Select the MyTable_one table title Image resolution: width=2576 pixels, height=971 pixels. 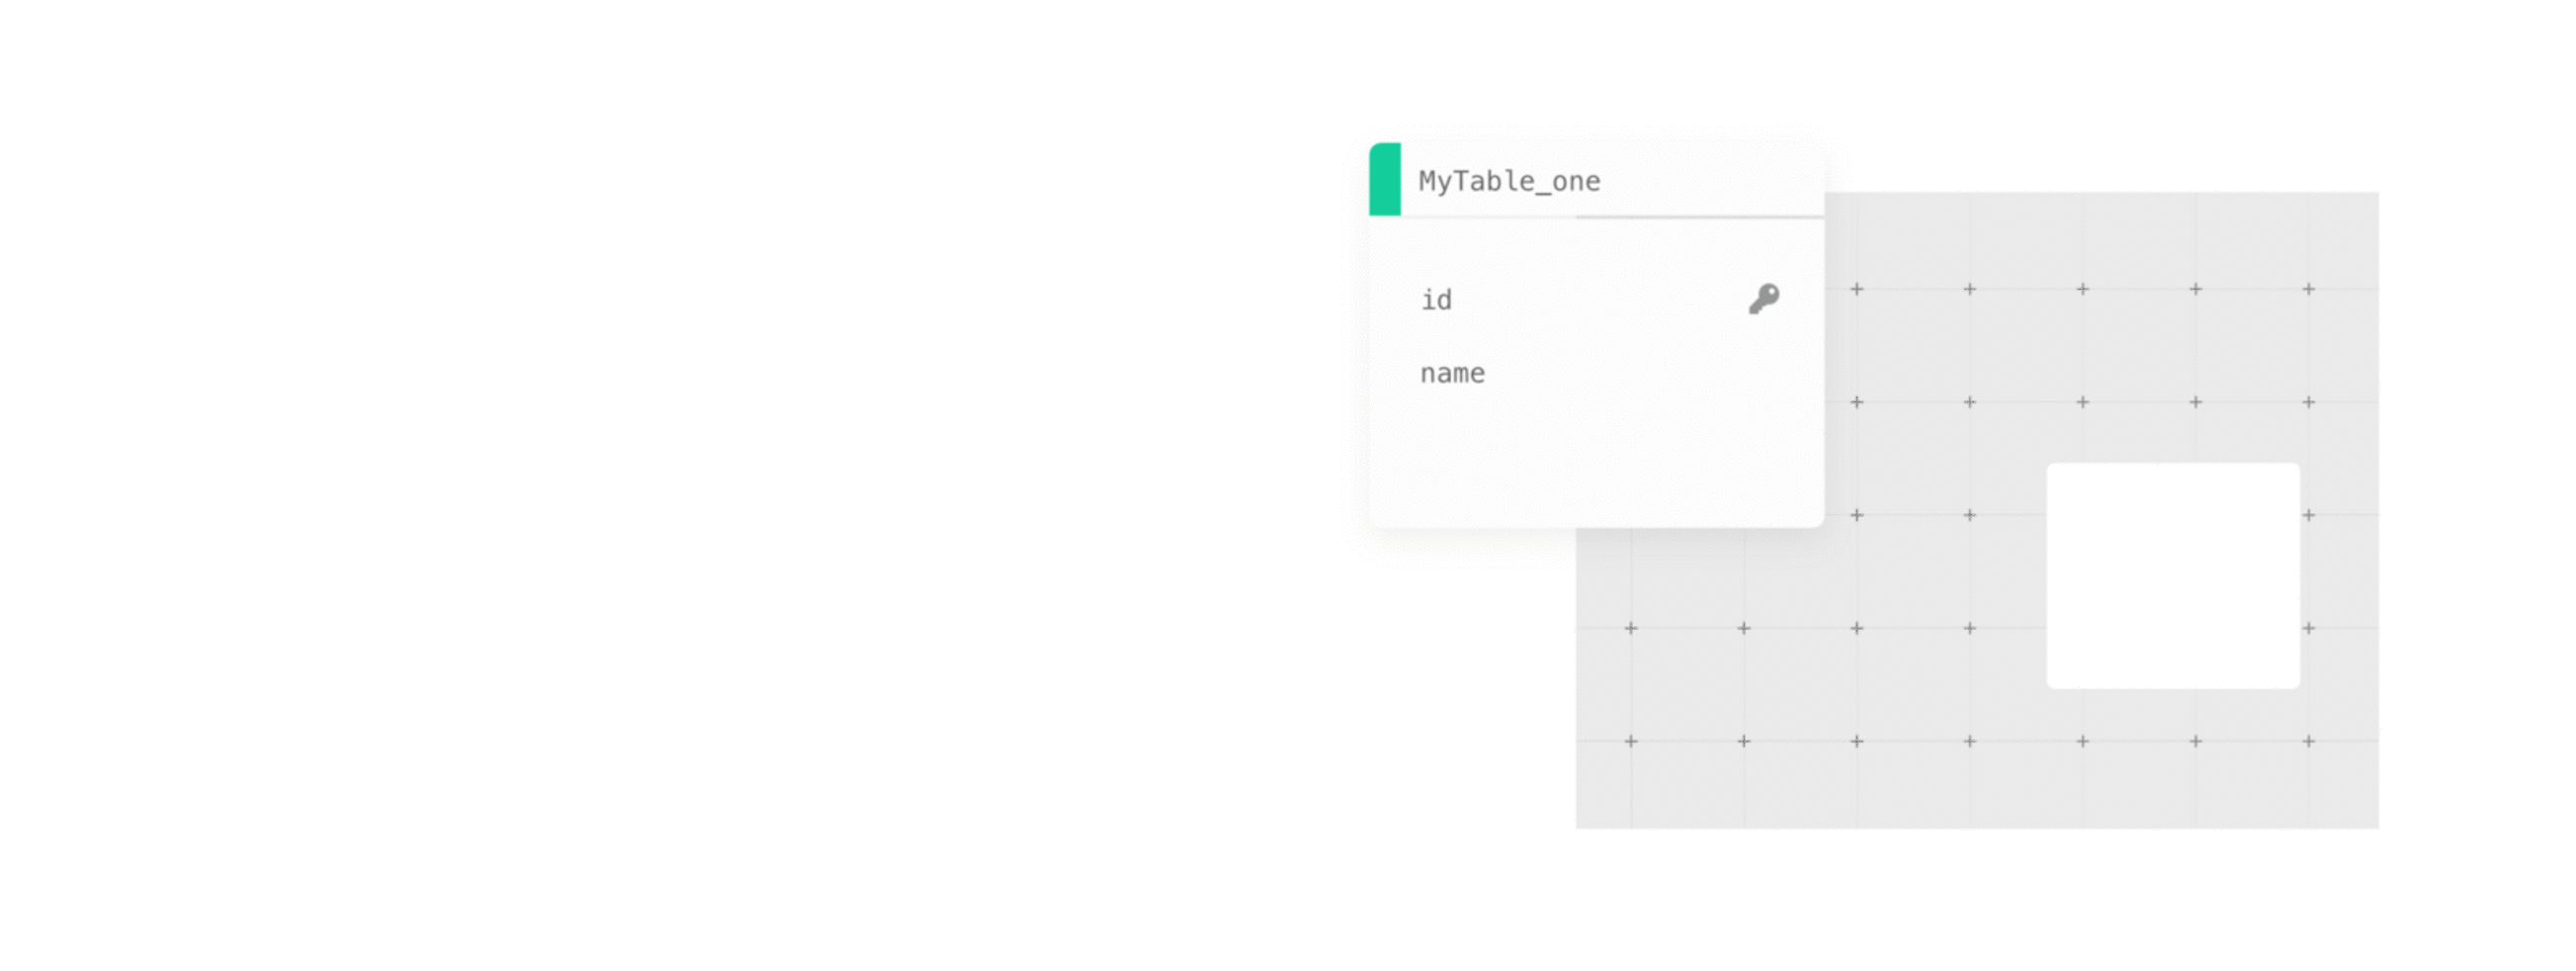click(x=1509, y=181)
